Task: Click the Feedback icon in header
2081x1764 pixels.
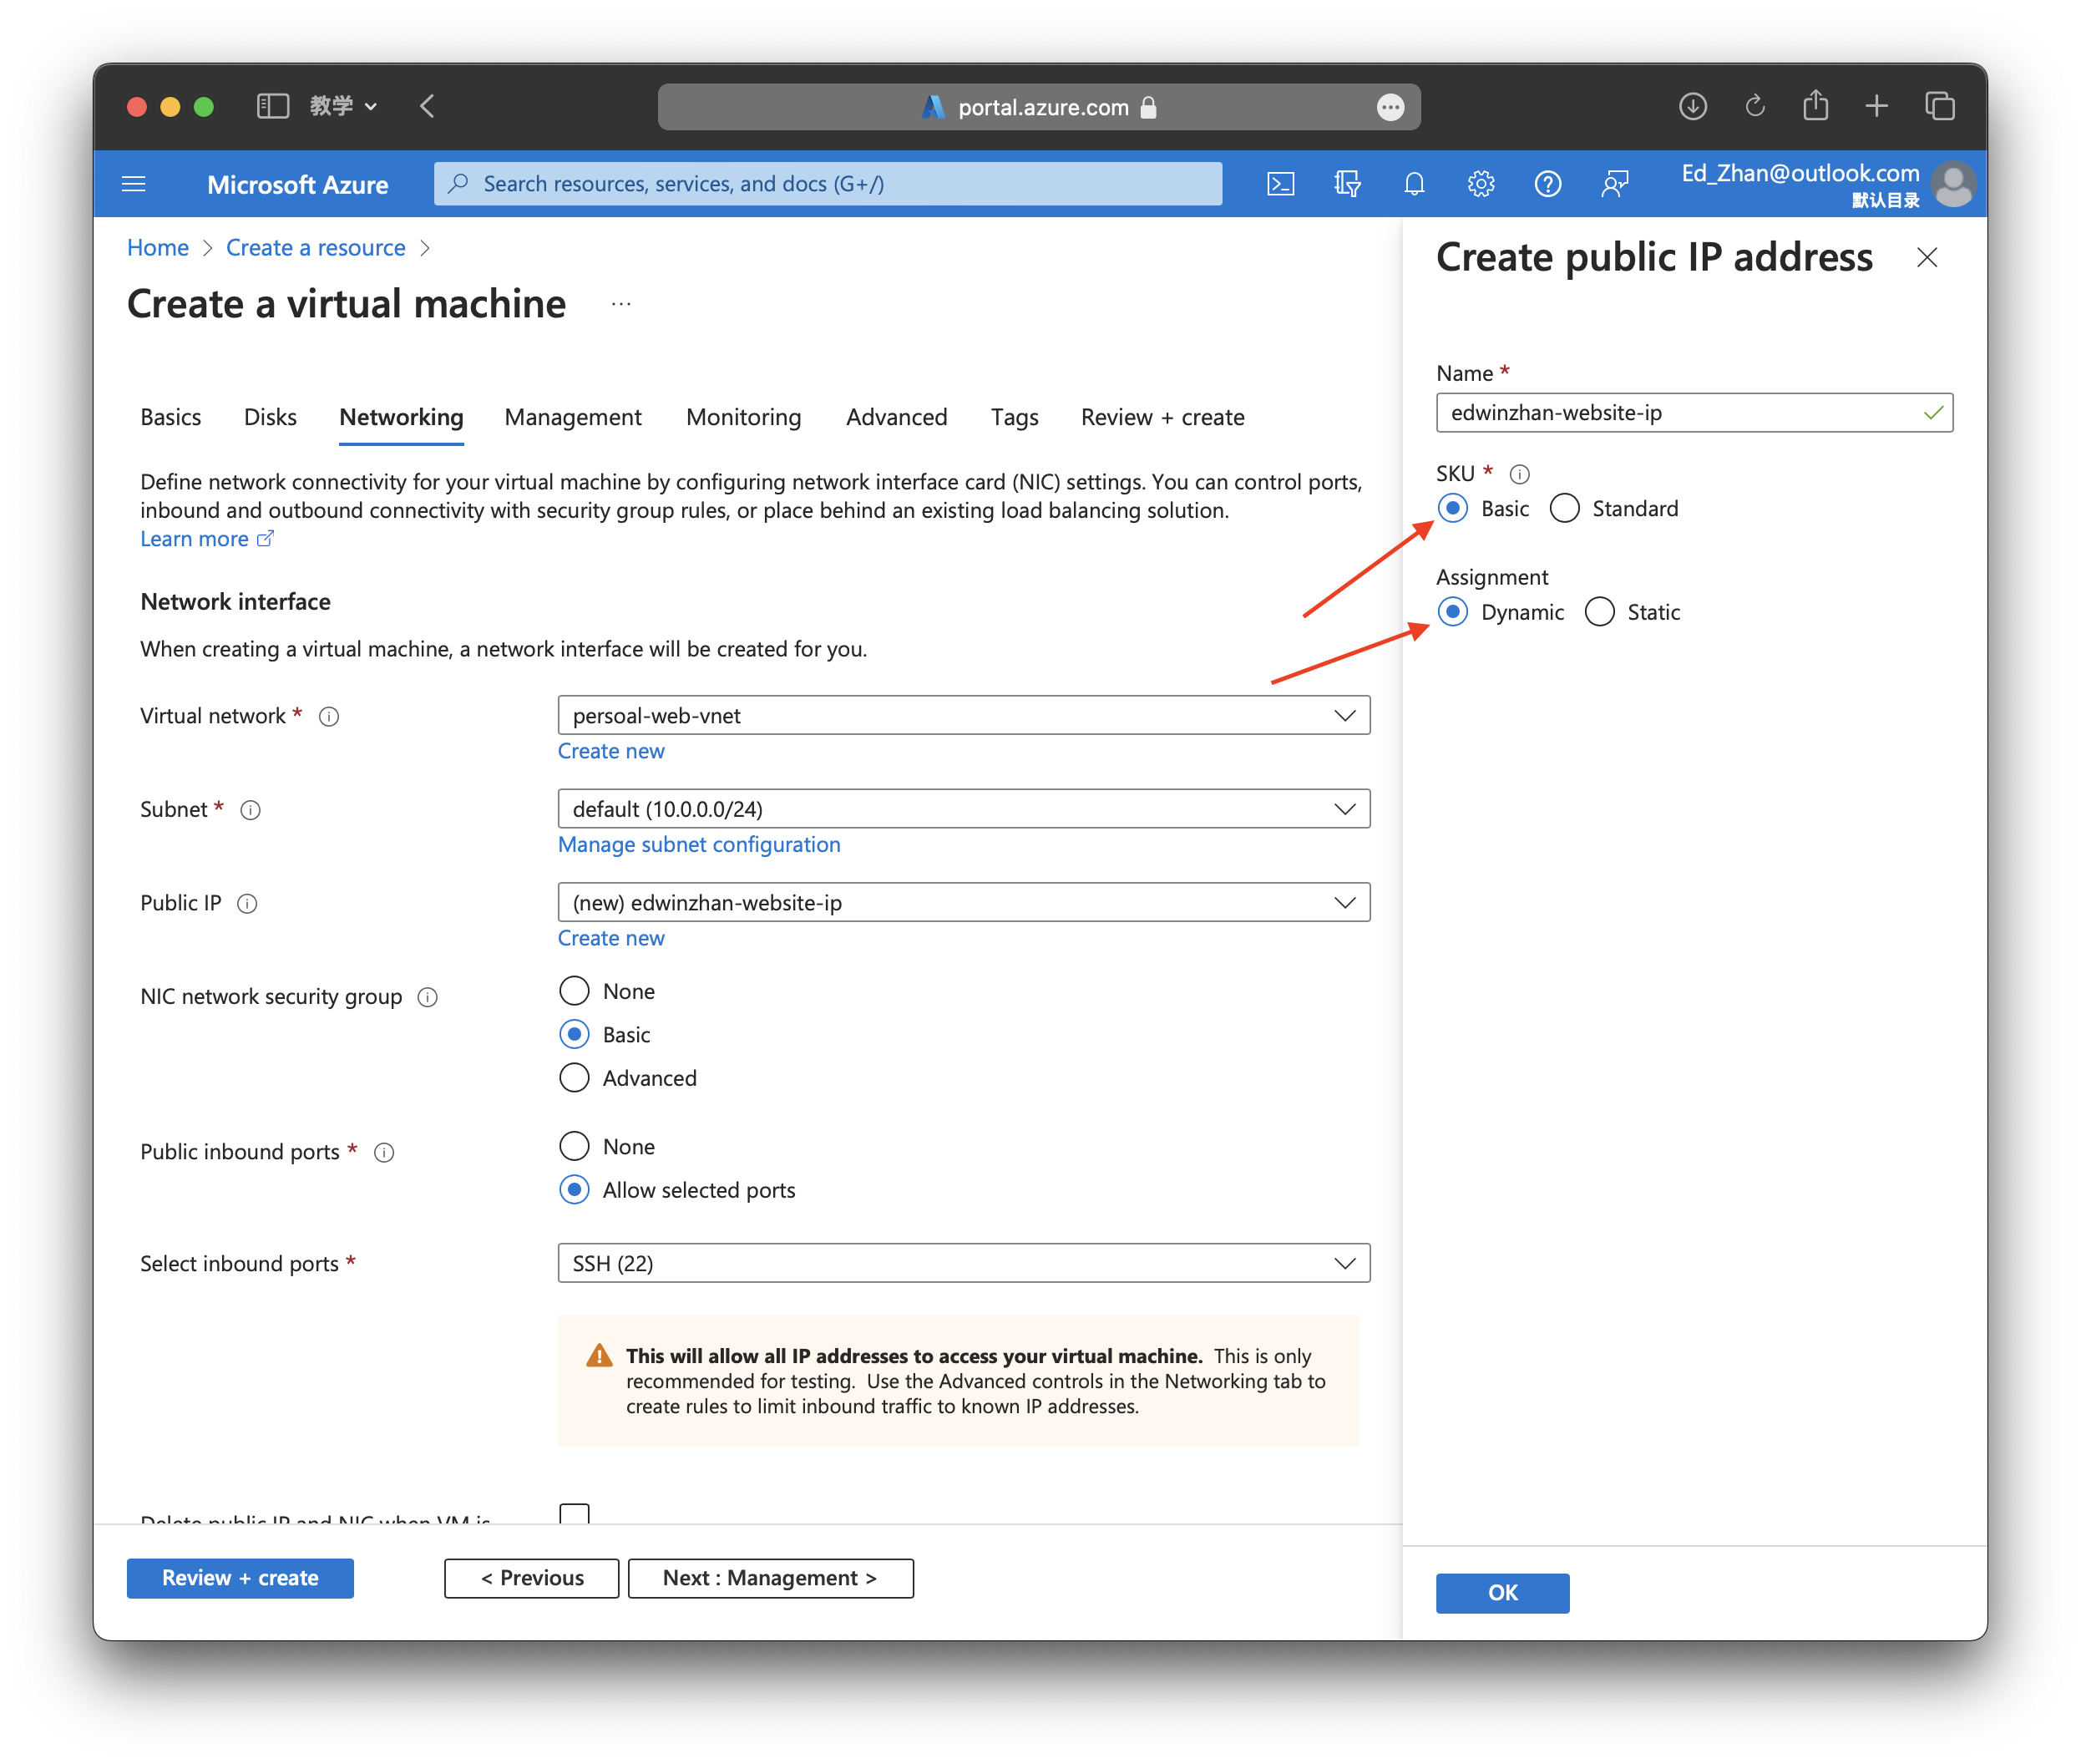Action: point(1614,184)
